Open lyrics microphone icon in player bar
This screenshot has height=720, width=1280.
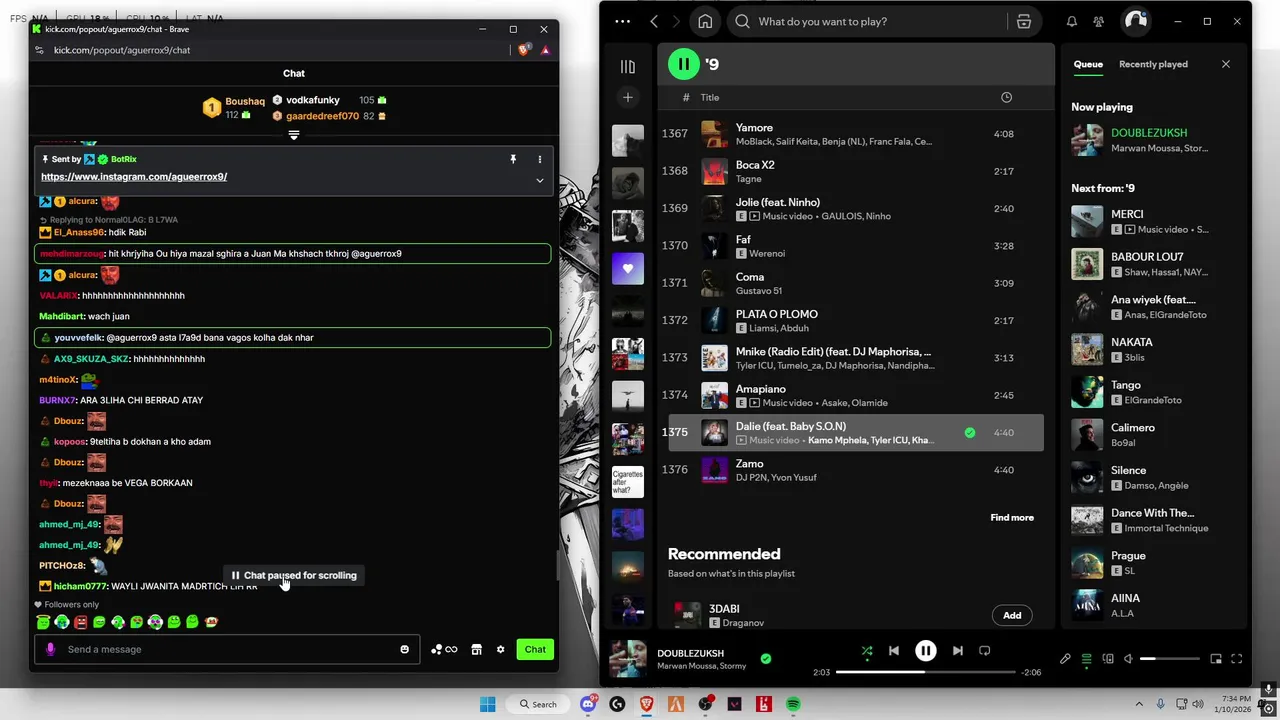click(1065, 659)
